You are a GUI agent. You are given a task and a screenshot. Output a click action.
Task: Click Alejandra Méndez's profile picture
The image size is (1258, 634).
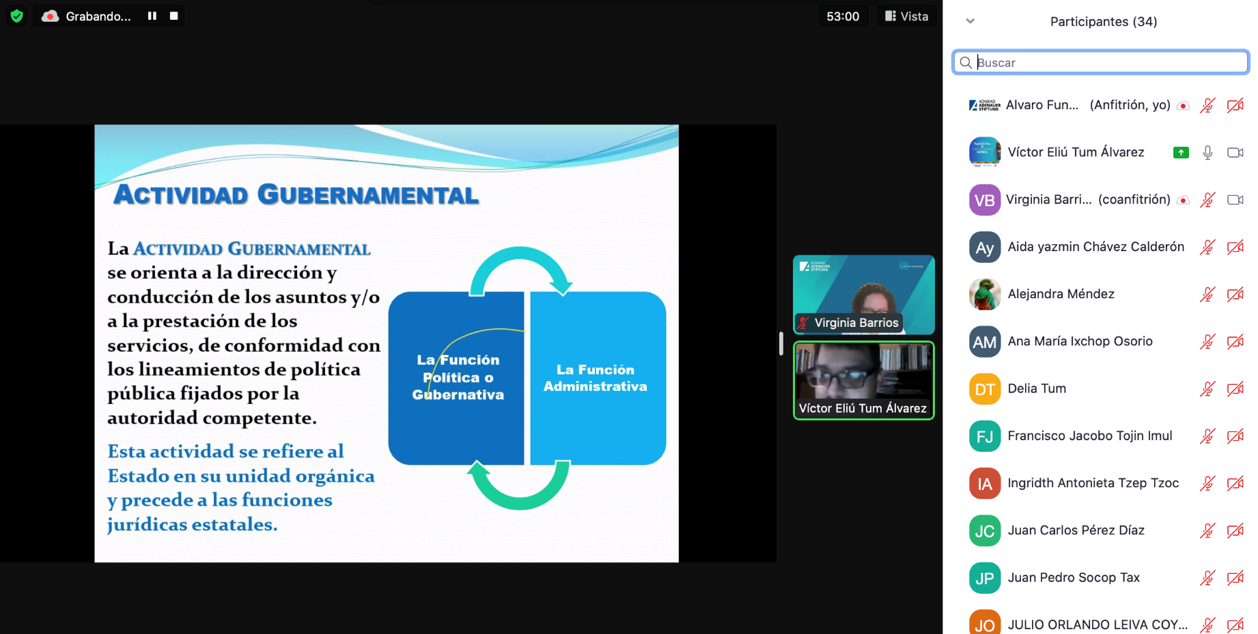point(984,294)
